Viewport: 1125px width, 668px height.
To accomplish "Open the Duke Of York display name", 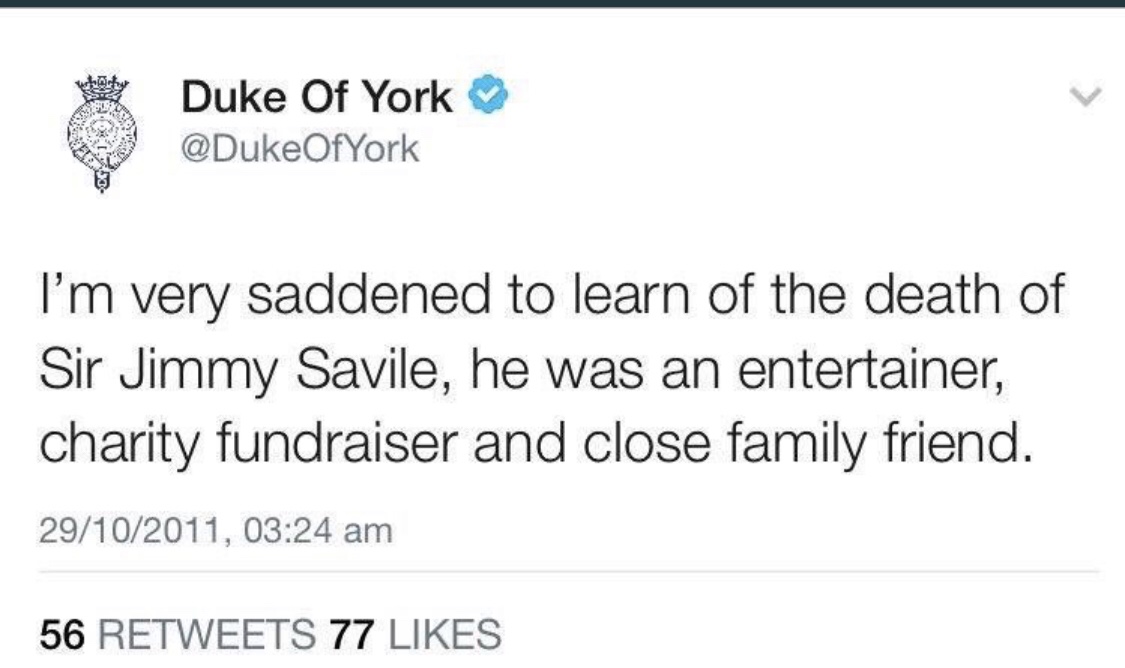I will coord(317,99).
